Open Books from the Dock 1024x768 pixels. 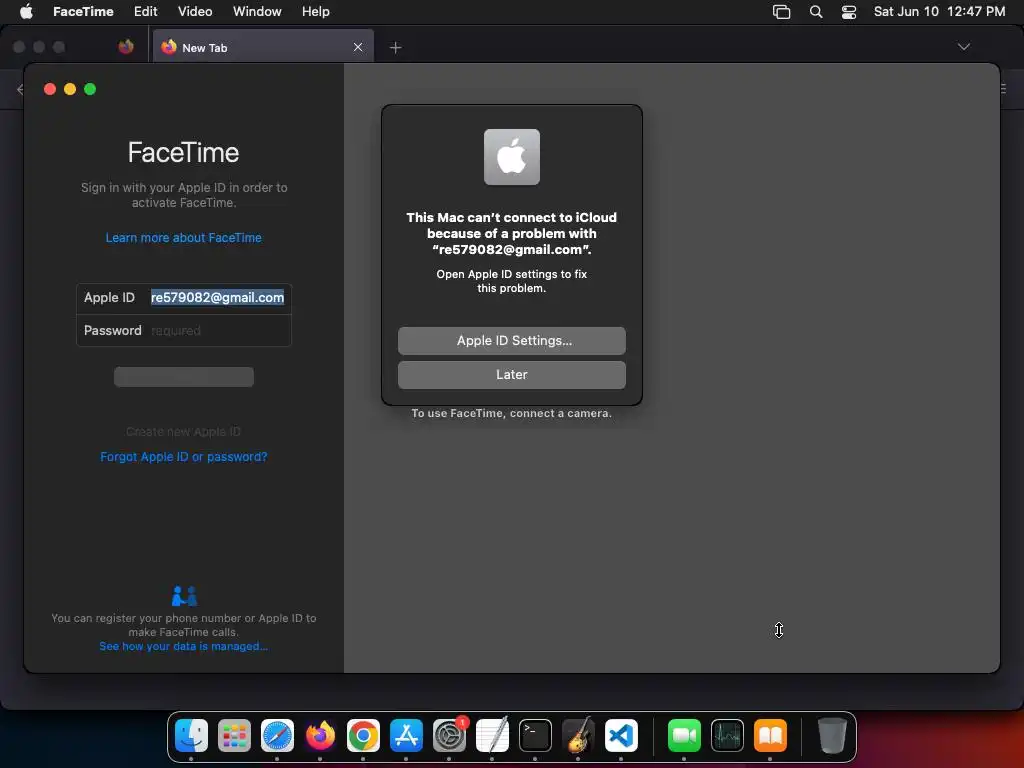(770, 736)
